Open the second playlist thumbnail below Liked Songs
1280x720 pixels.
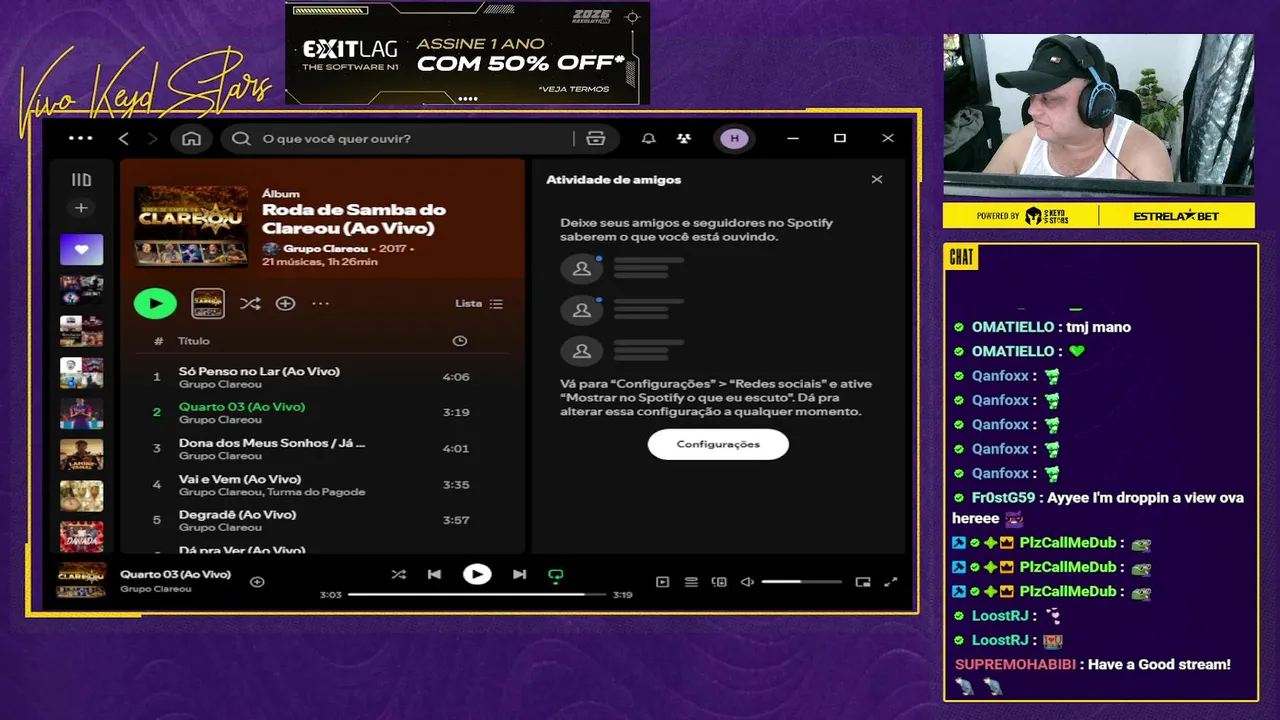tap(81, 330)
